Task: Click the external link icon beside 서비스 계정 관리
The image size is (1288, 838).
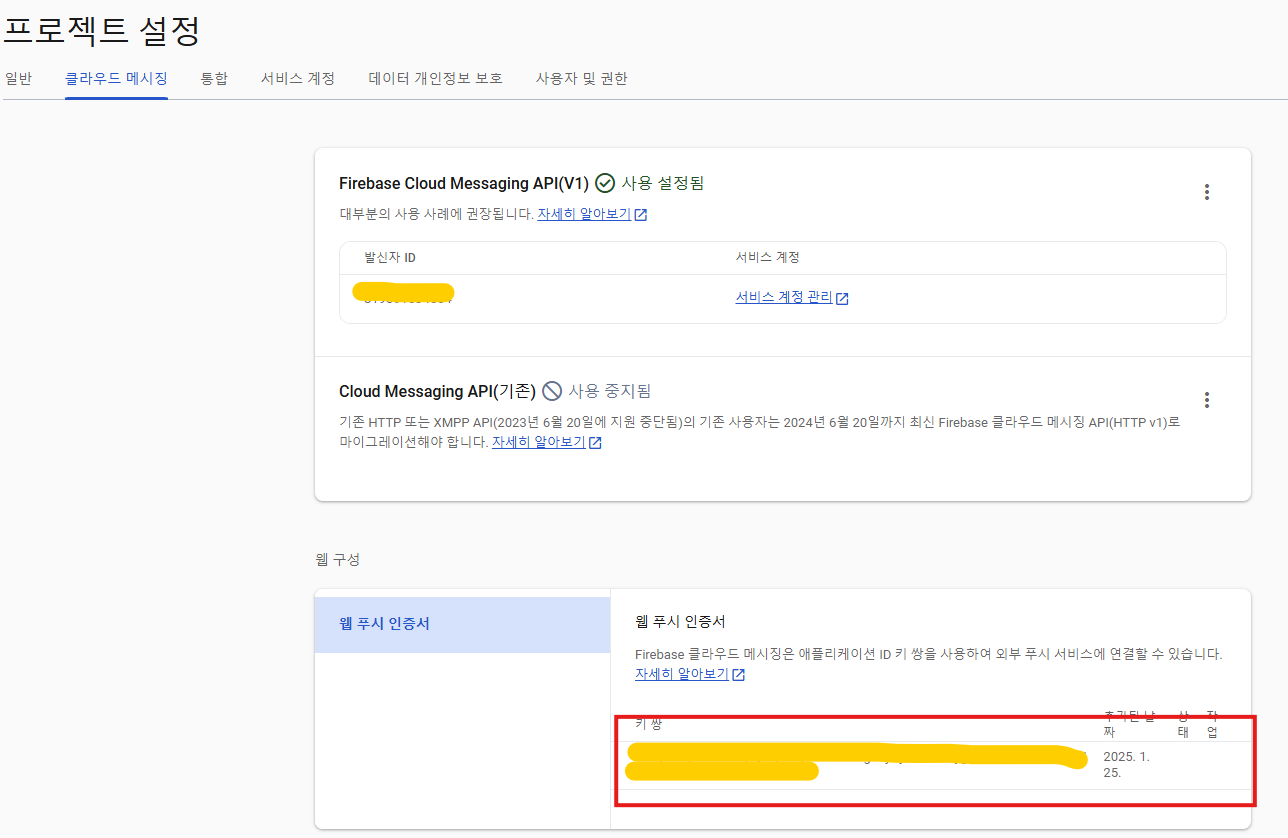Action: pyautogui.click(x=842, y=298)
